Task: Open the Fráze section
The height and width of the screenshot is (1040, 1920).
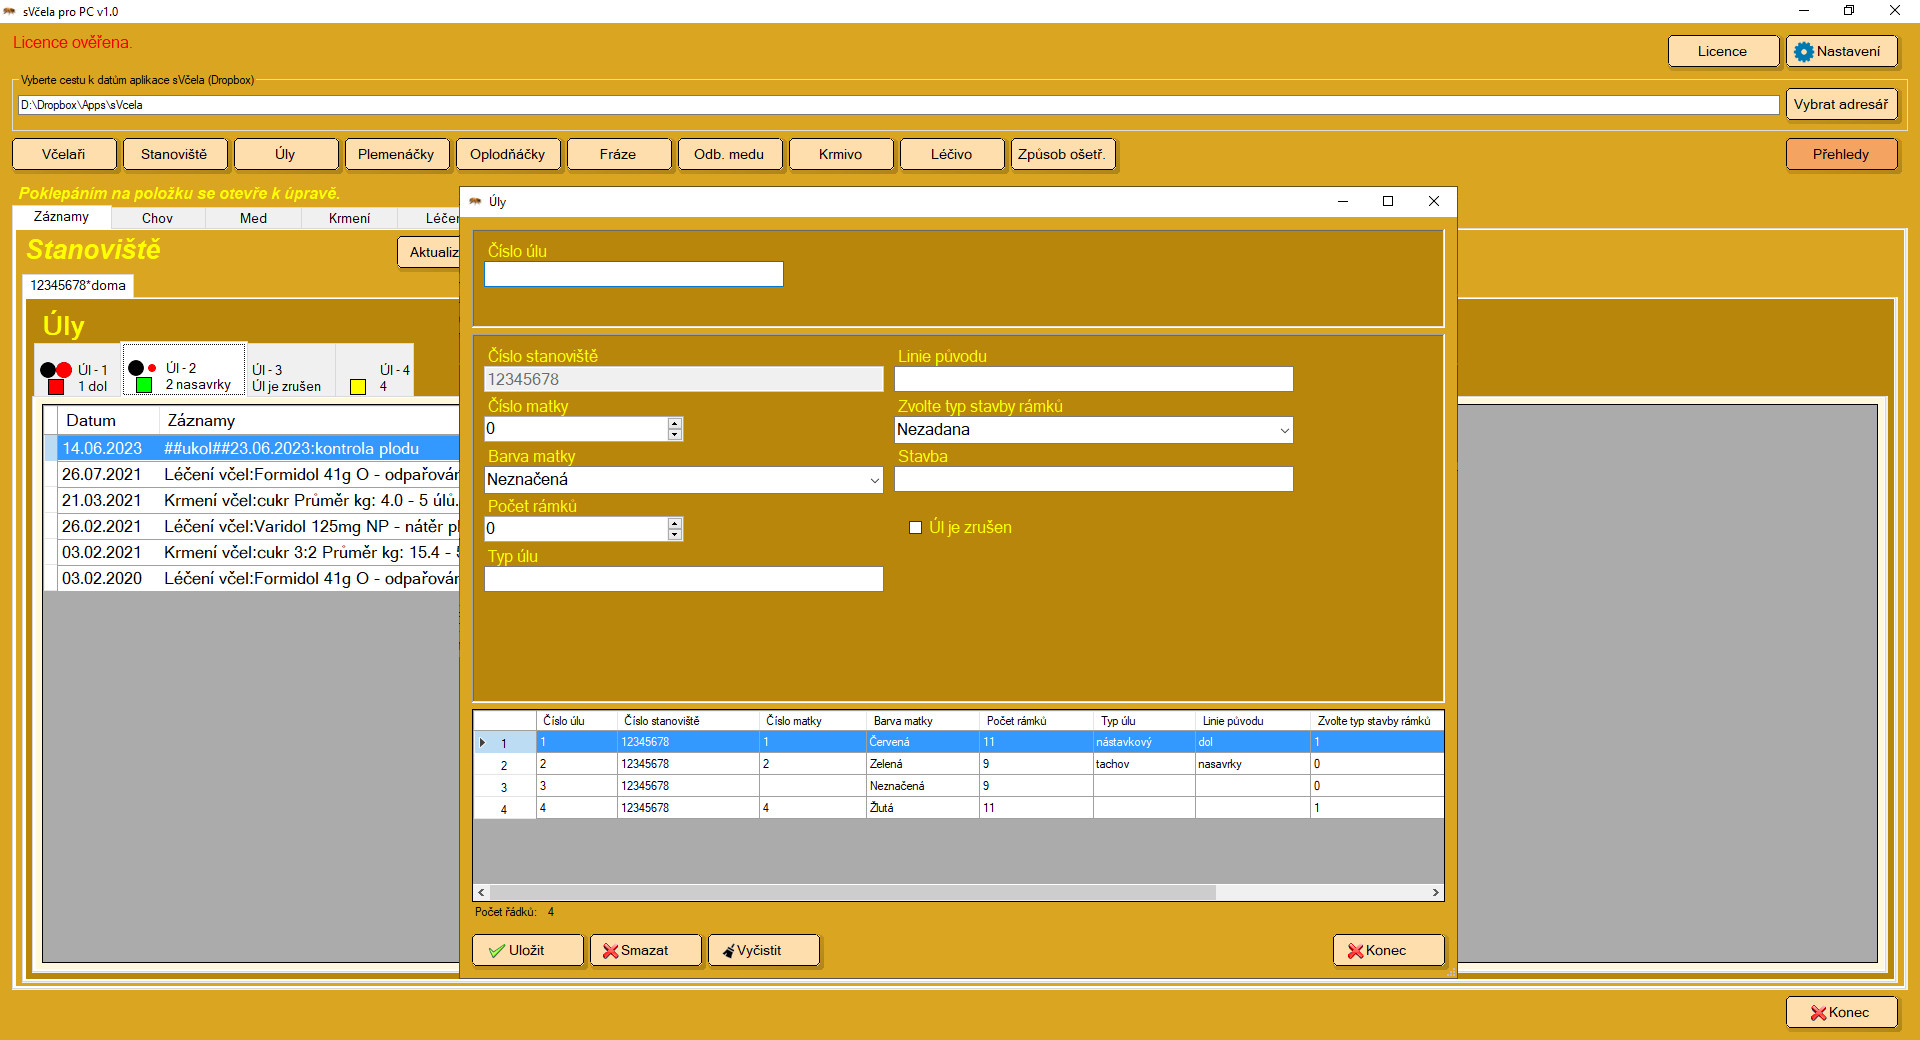Action: click(x=618, y=154)
